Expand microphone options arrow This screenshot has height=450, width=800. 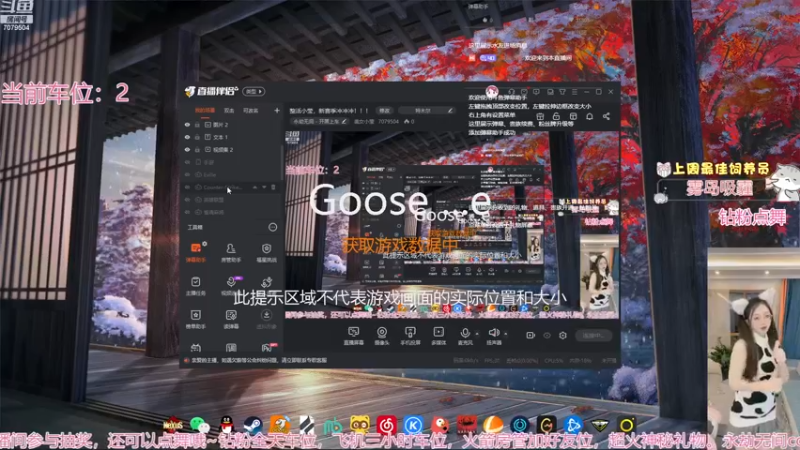pyautogui.click(x=477, y=334)
